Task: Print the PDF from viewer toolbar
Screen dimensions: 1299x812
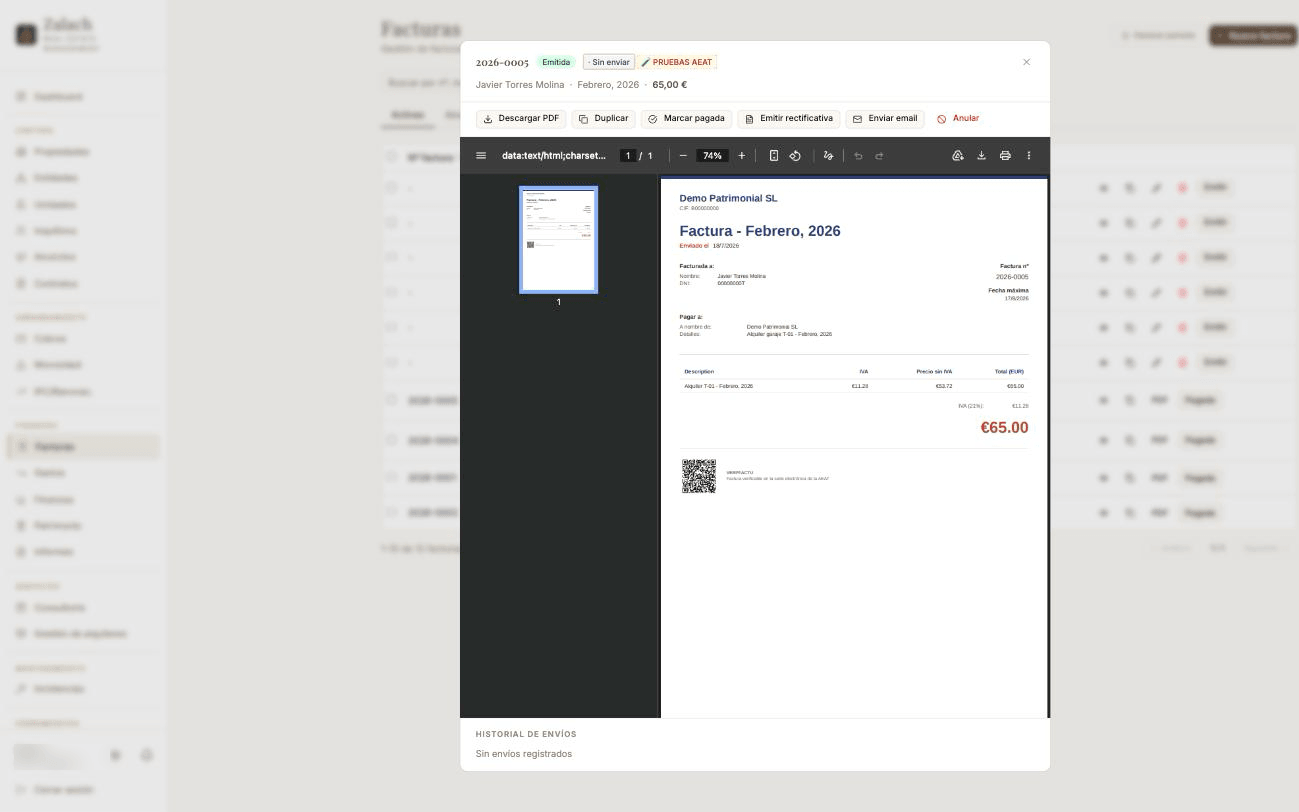Action: 1005,155
